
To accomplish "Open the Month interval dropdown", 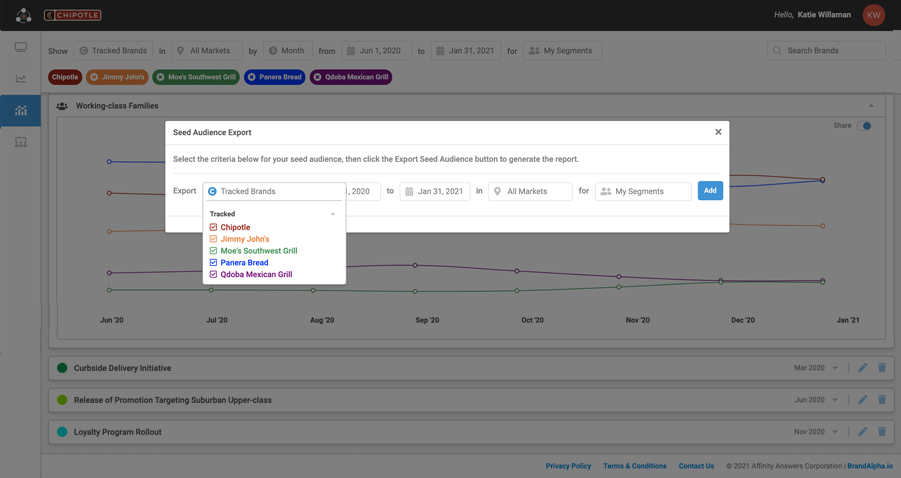I will coord(288,51).
